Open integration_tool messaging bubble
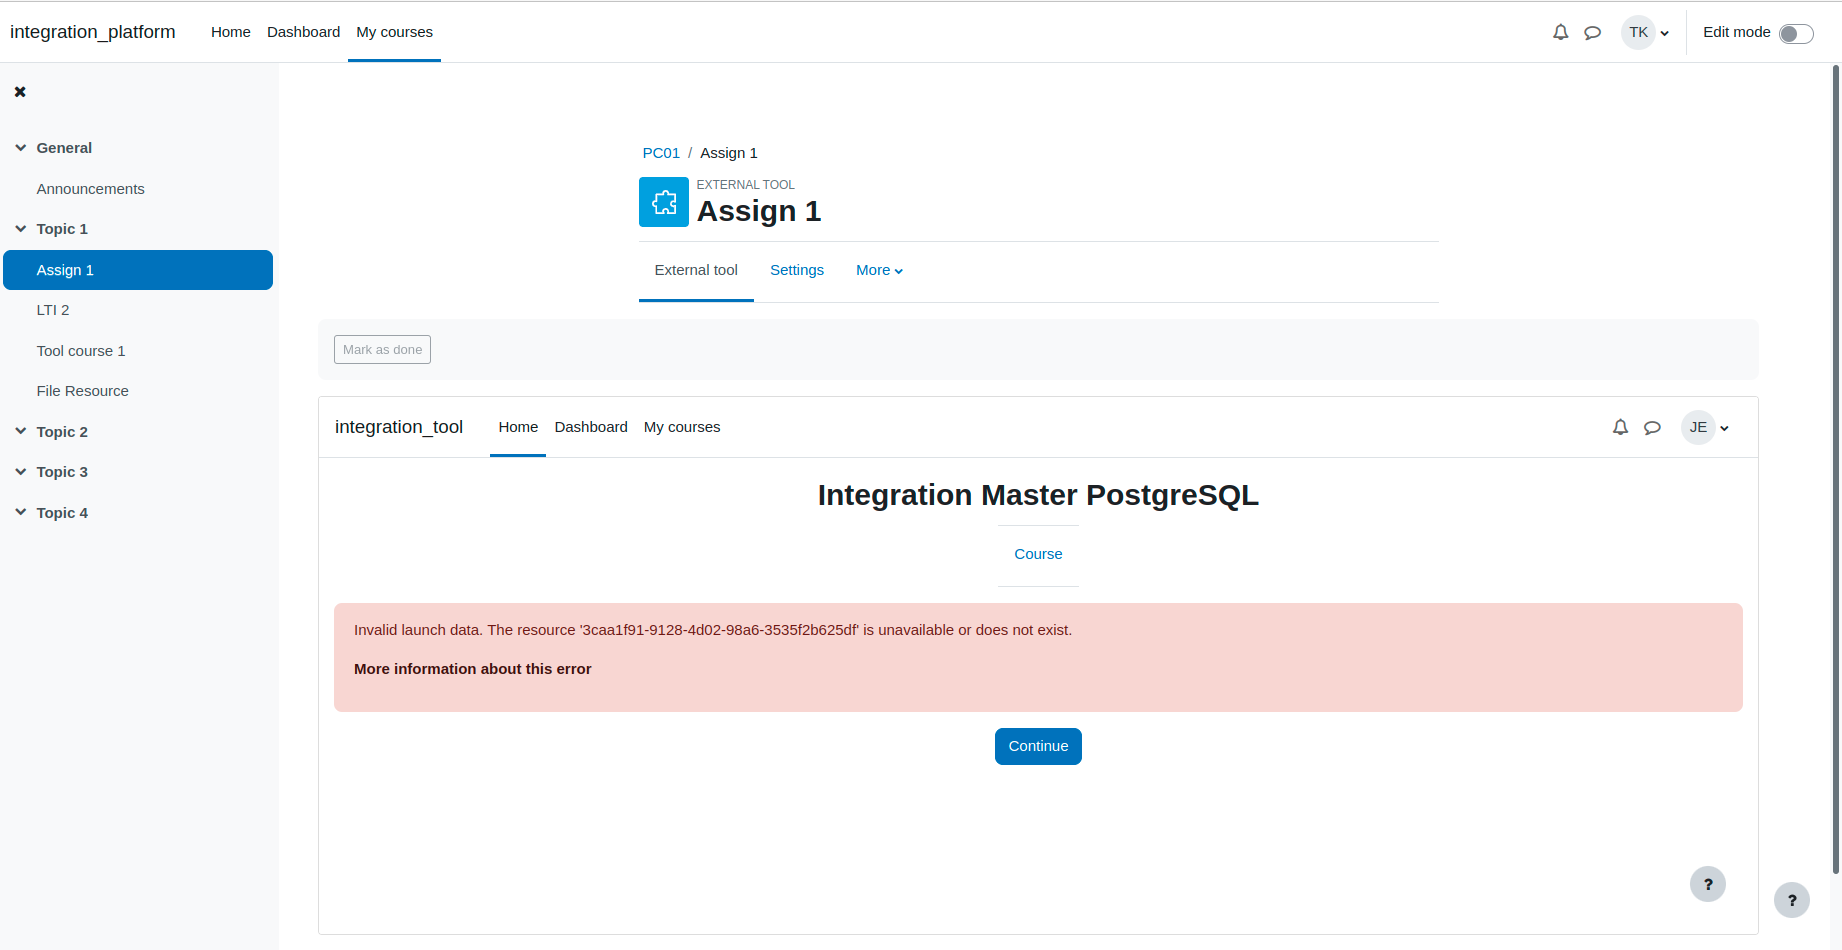The height and width of the screenshot is (950, 1842). click(1652, 428)
